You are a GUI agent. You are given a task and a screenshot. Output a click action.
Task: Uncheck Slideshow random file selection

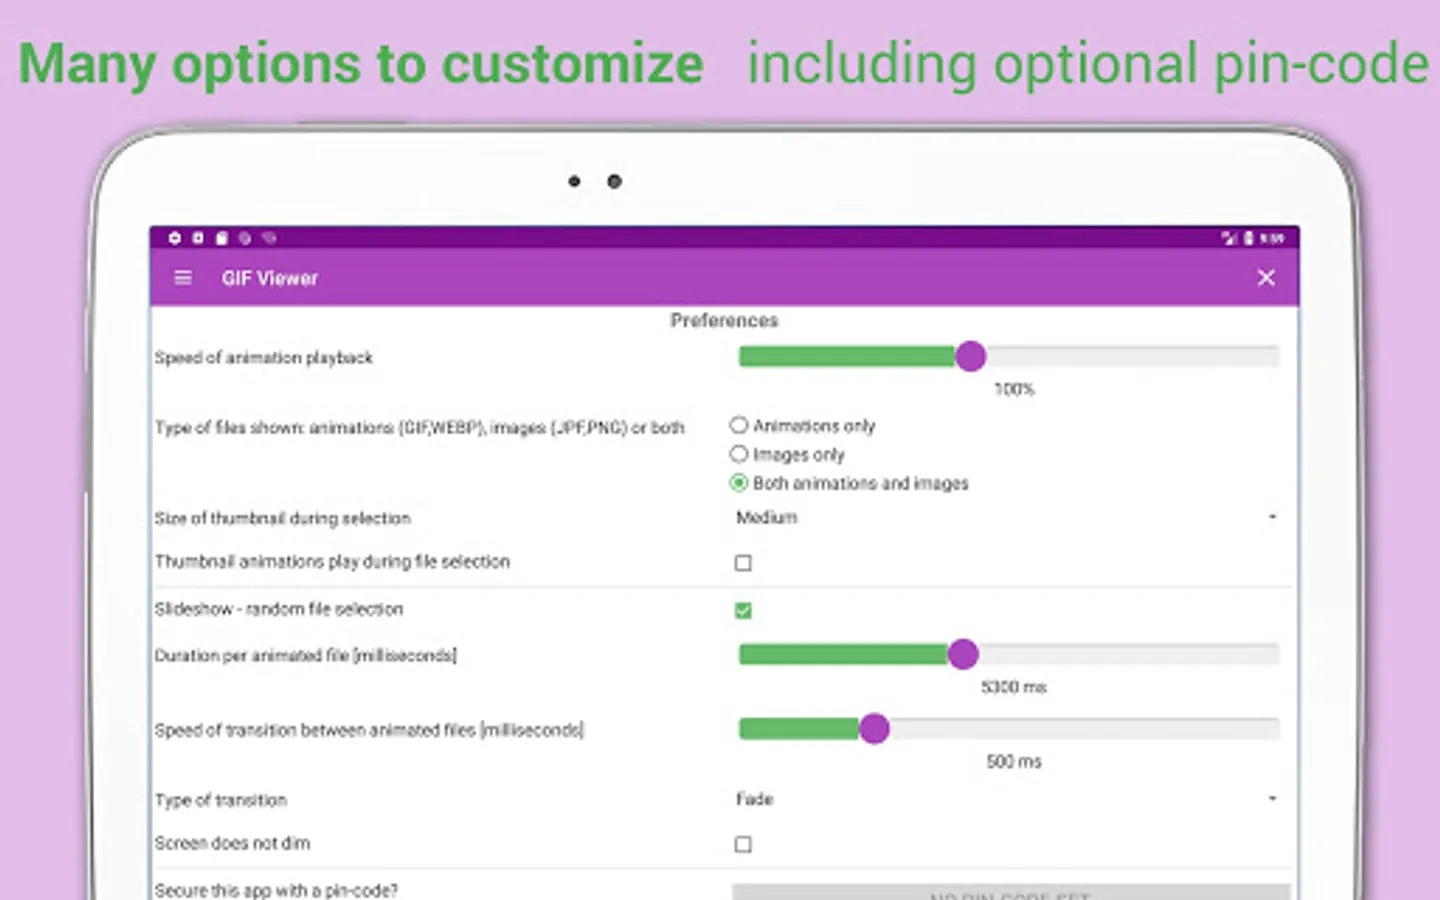click(743, 610)
